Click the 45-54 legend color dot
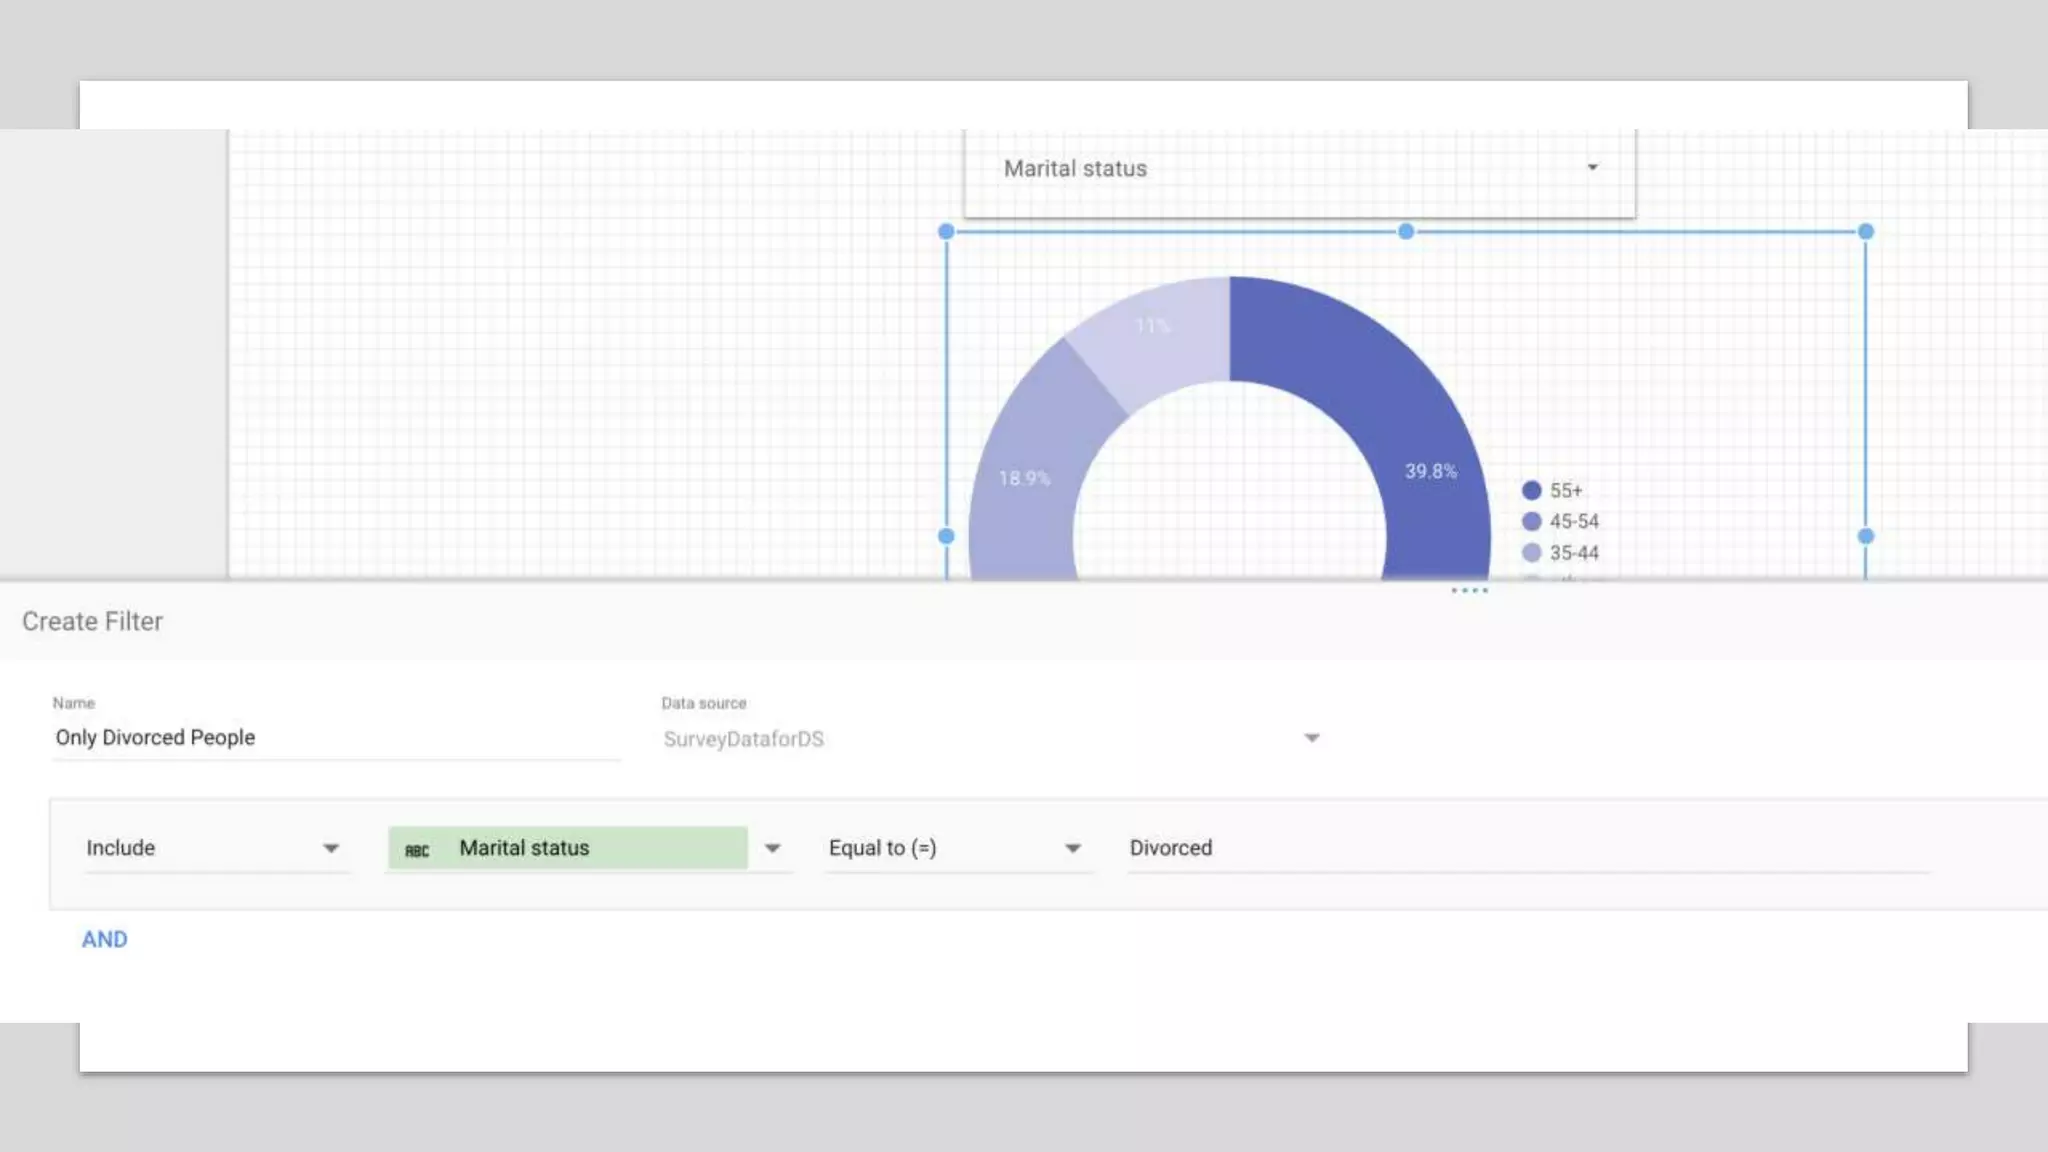Screen dimensions: 2048x1152 (1531, 522)
